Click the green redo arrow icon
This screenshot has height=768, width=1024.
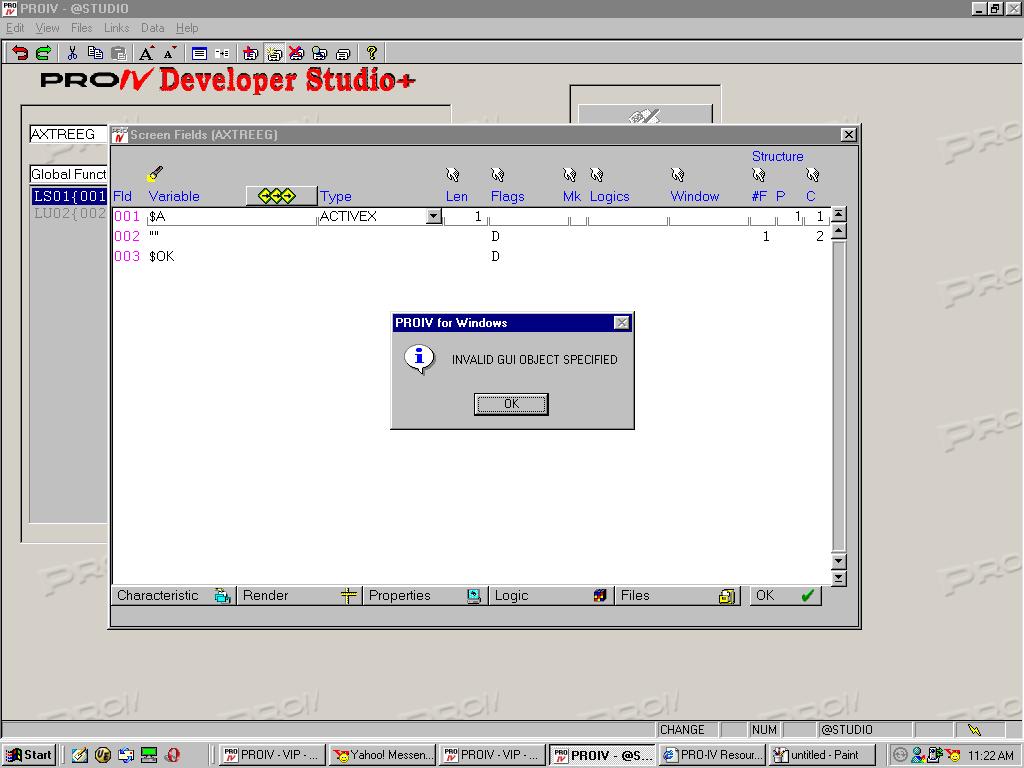click(x=44, y=54)
